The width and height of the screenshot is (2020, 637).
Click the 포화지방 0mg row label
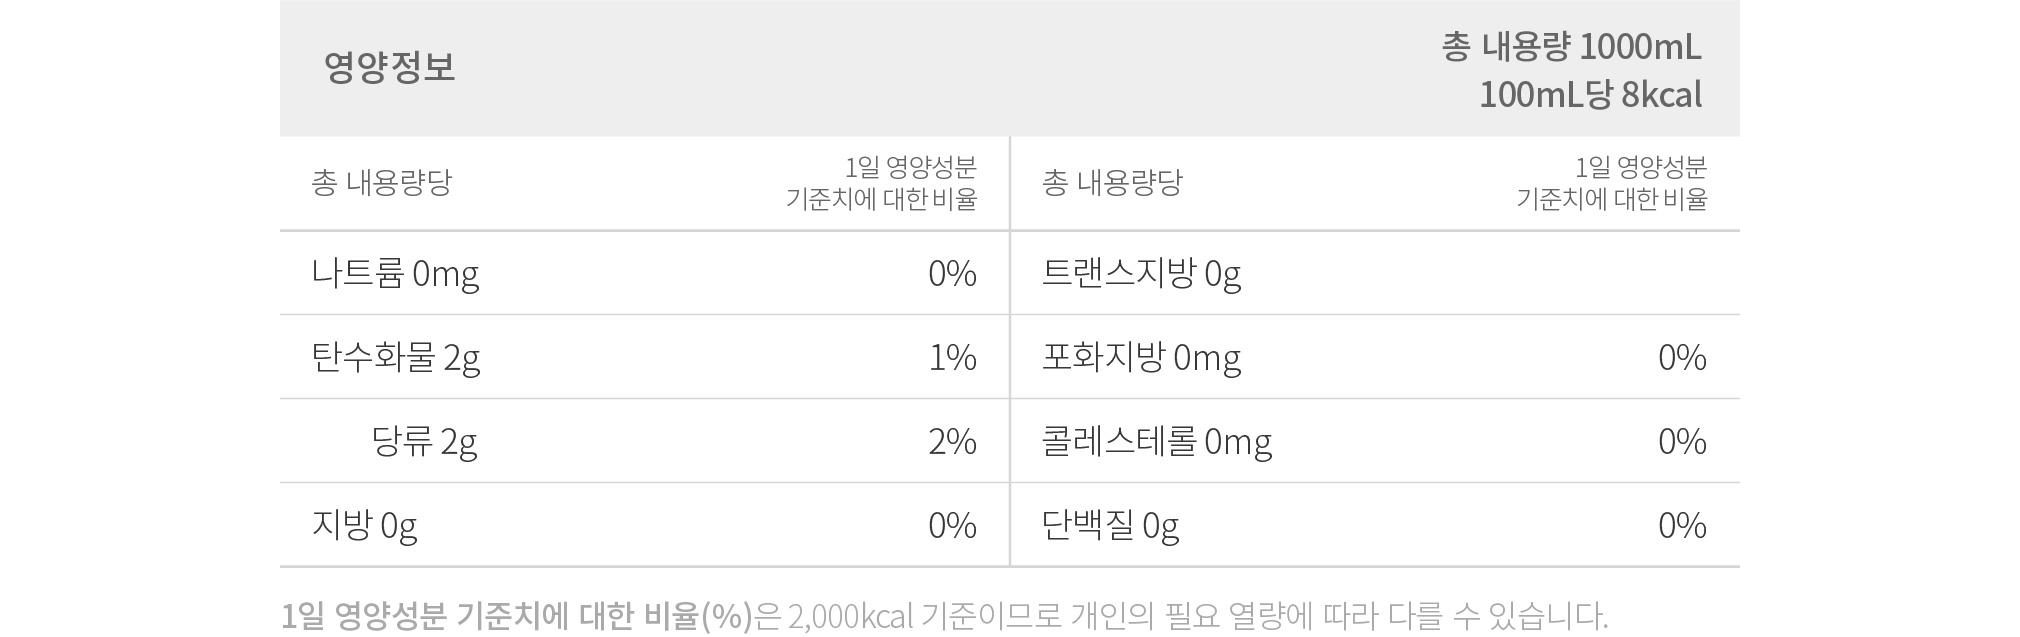[x=1141, y=357]
